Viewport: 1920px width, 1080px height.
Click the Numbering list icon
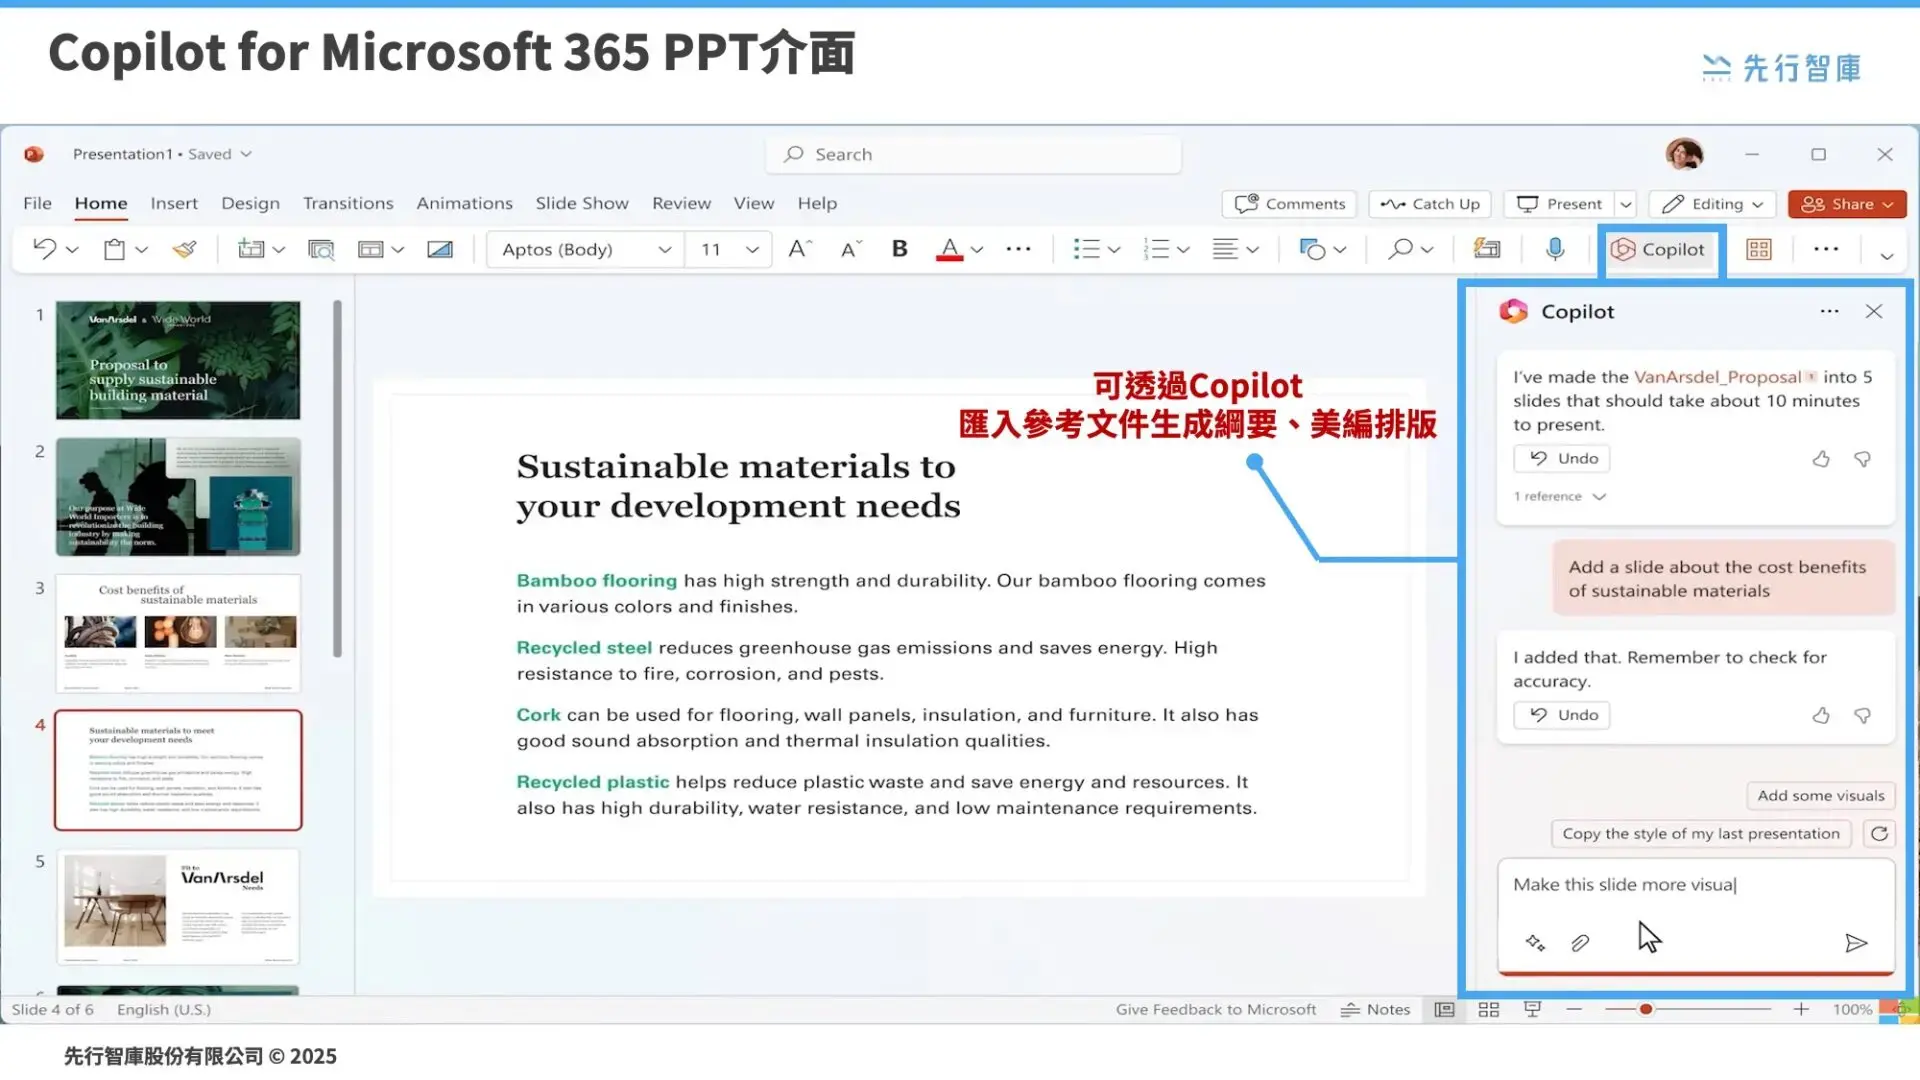coord(1156,249)
